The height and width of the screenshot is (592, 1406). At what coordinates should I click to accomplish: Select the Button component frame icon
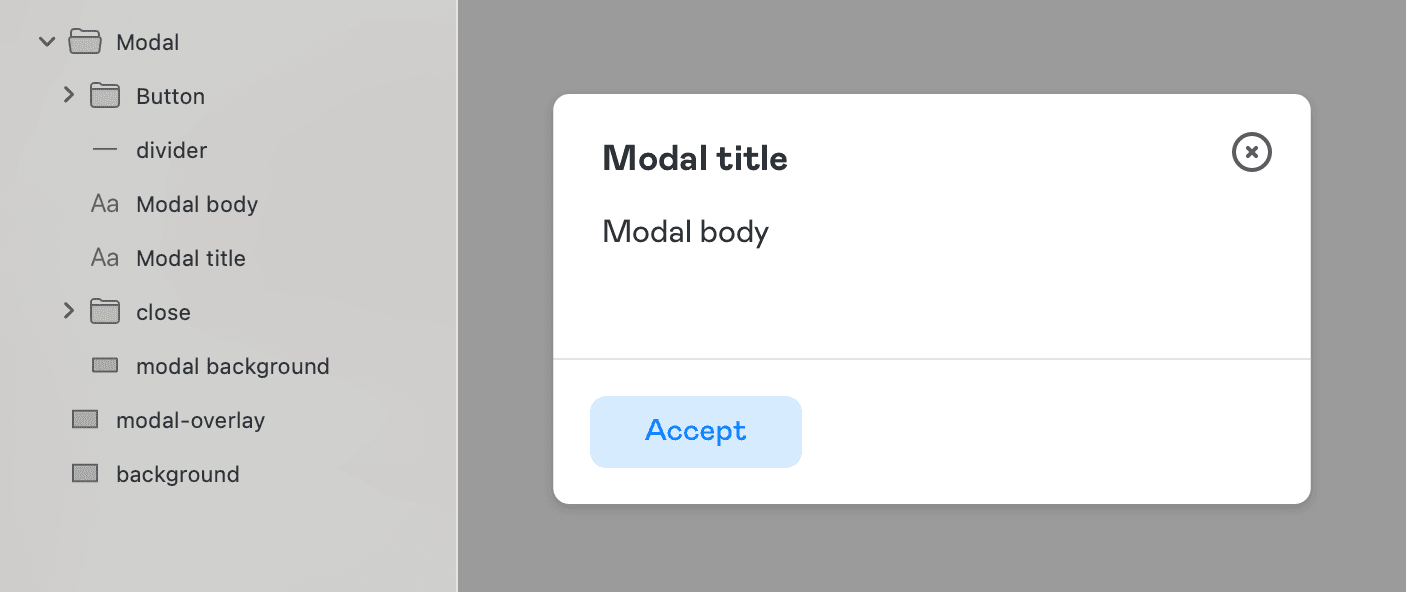(x=105, y=95)
